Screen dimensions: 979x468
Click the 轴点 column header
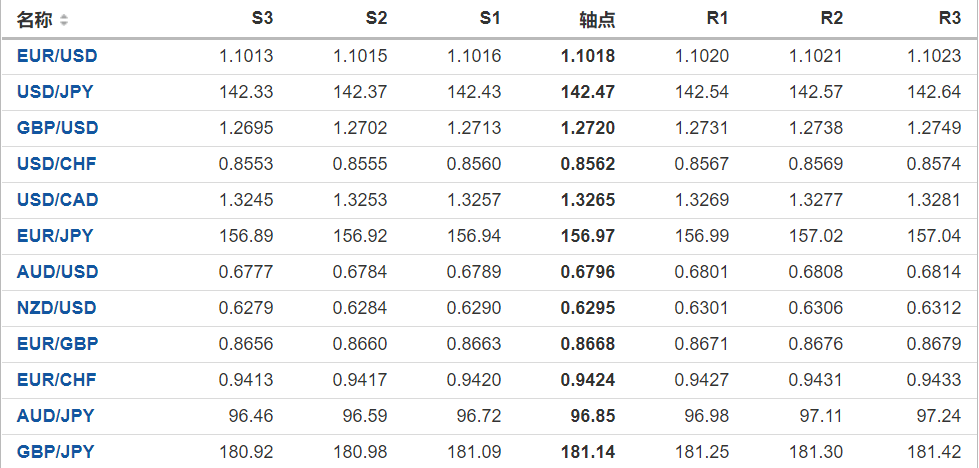(x=597, y=19)
